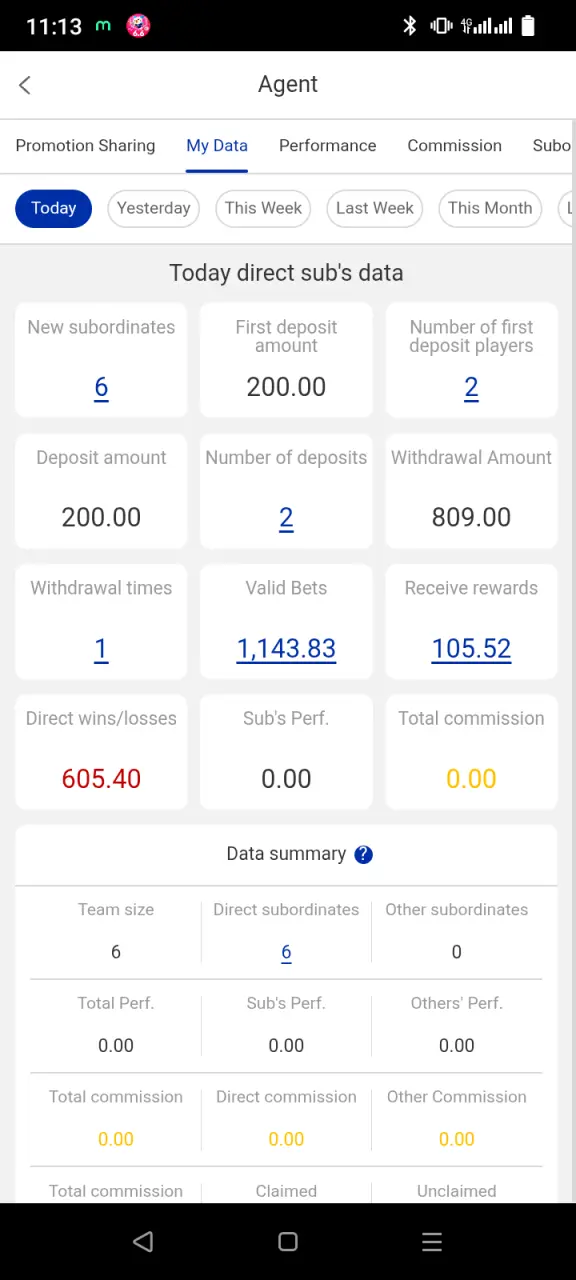Open Valid Bets value 1,143.83
This screenshot has width=576, height=1280.
tap(286, 649)
